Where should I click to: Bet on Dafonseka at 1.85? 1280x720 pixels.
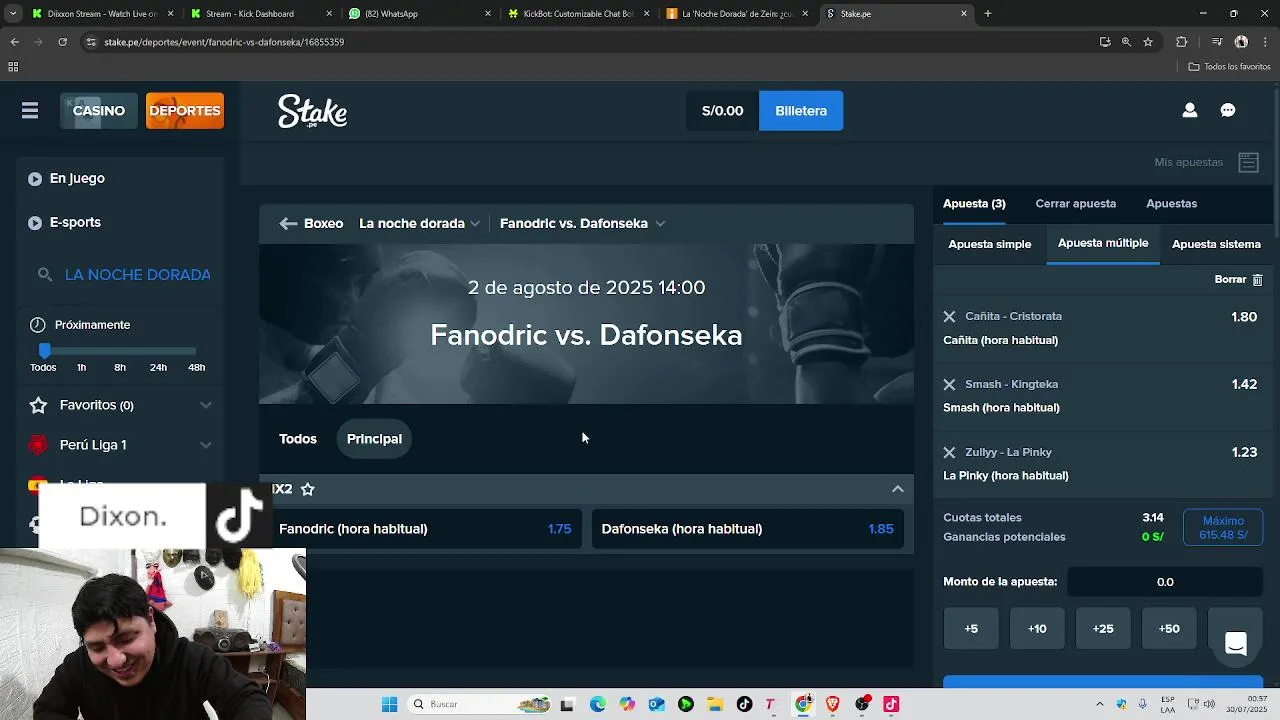coord(747,529)
